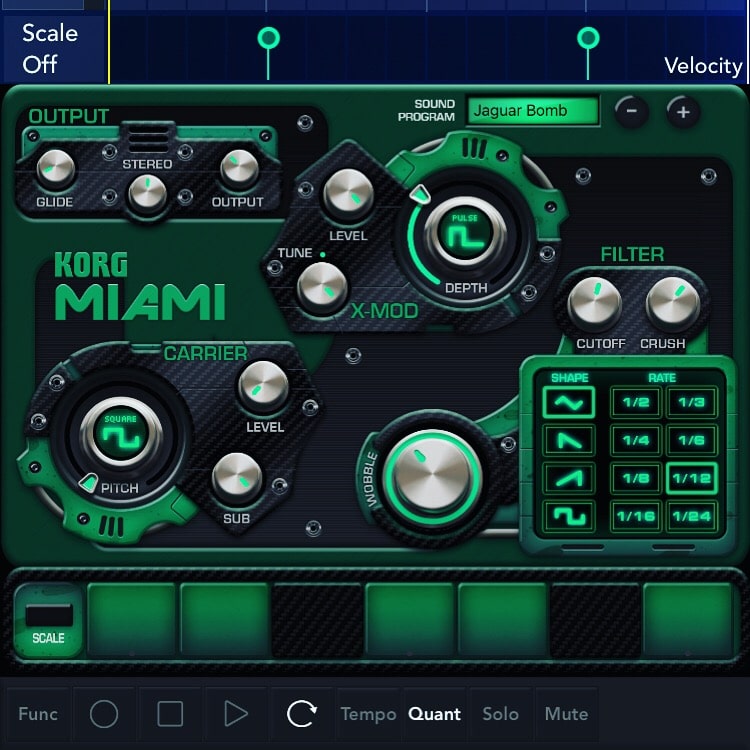Open the Sound Program Jaguar Bomb selector

coord(533,111)
